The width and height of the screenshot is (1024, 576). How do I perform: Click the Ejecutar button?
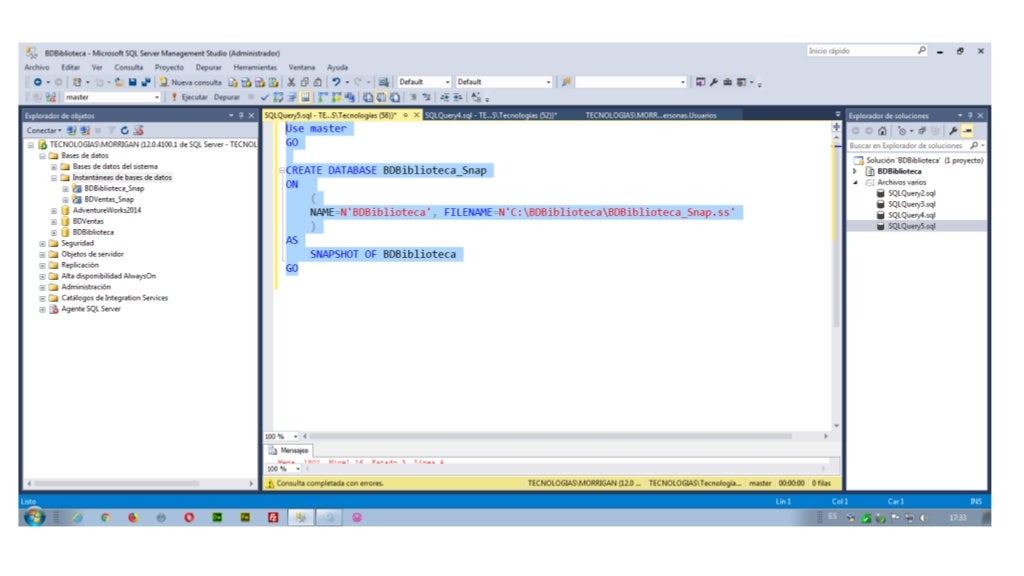click(x=188, y=97)
